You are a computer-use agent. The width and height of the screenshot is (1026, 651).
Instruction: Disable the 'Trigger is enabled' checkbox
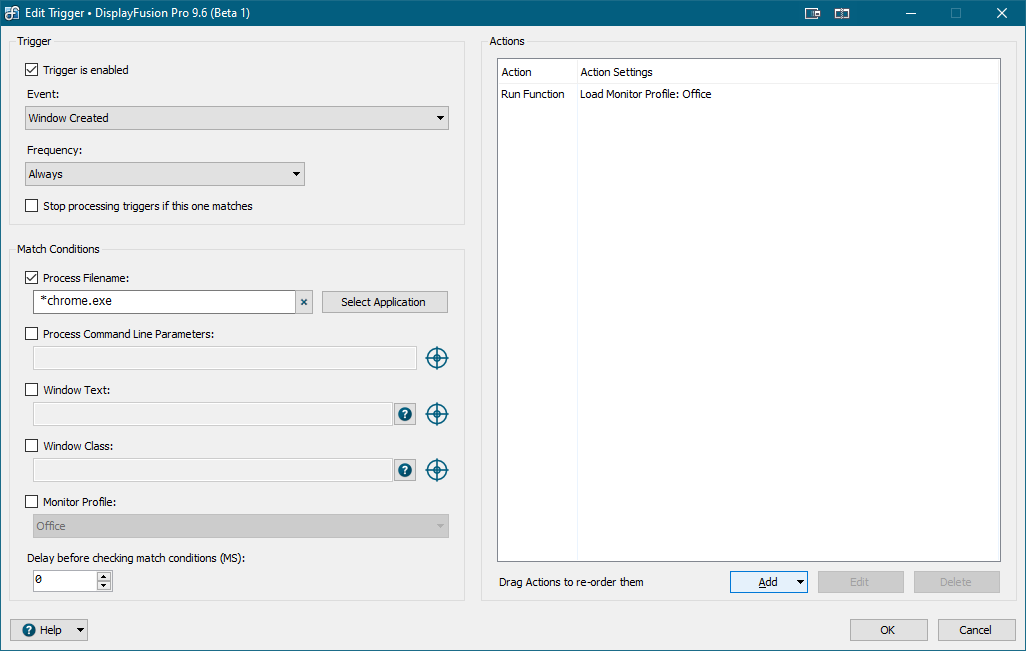tap(32, 70)
